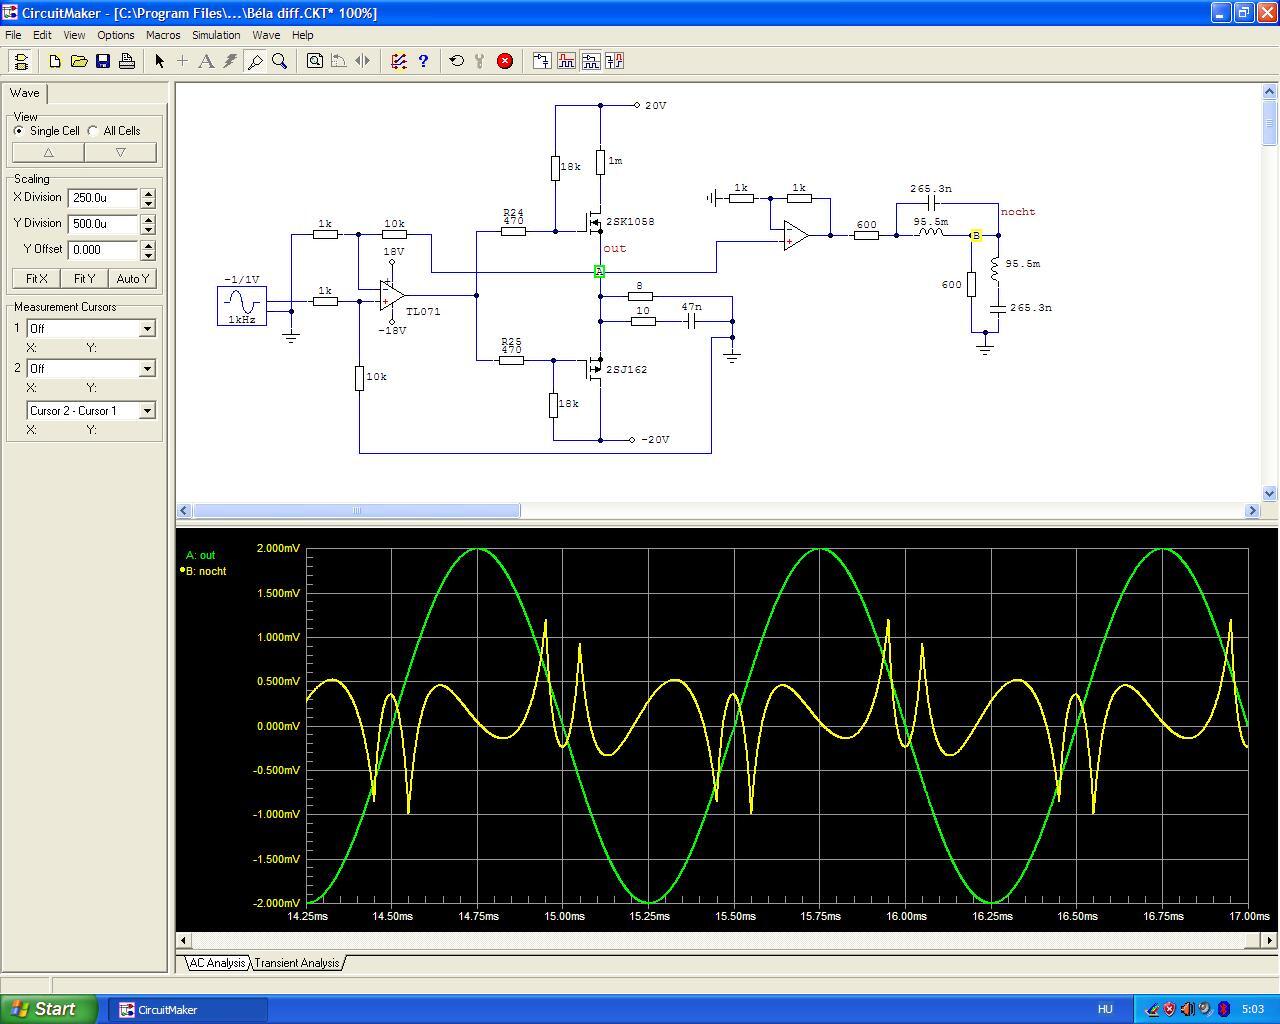Screen dimensions: 1280x1024
Task: Open the folder icon to load file
Action: click(79, 61)
